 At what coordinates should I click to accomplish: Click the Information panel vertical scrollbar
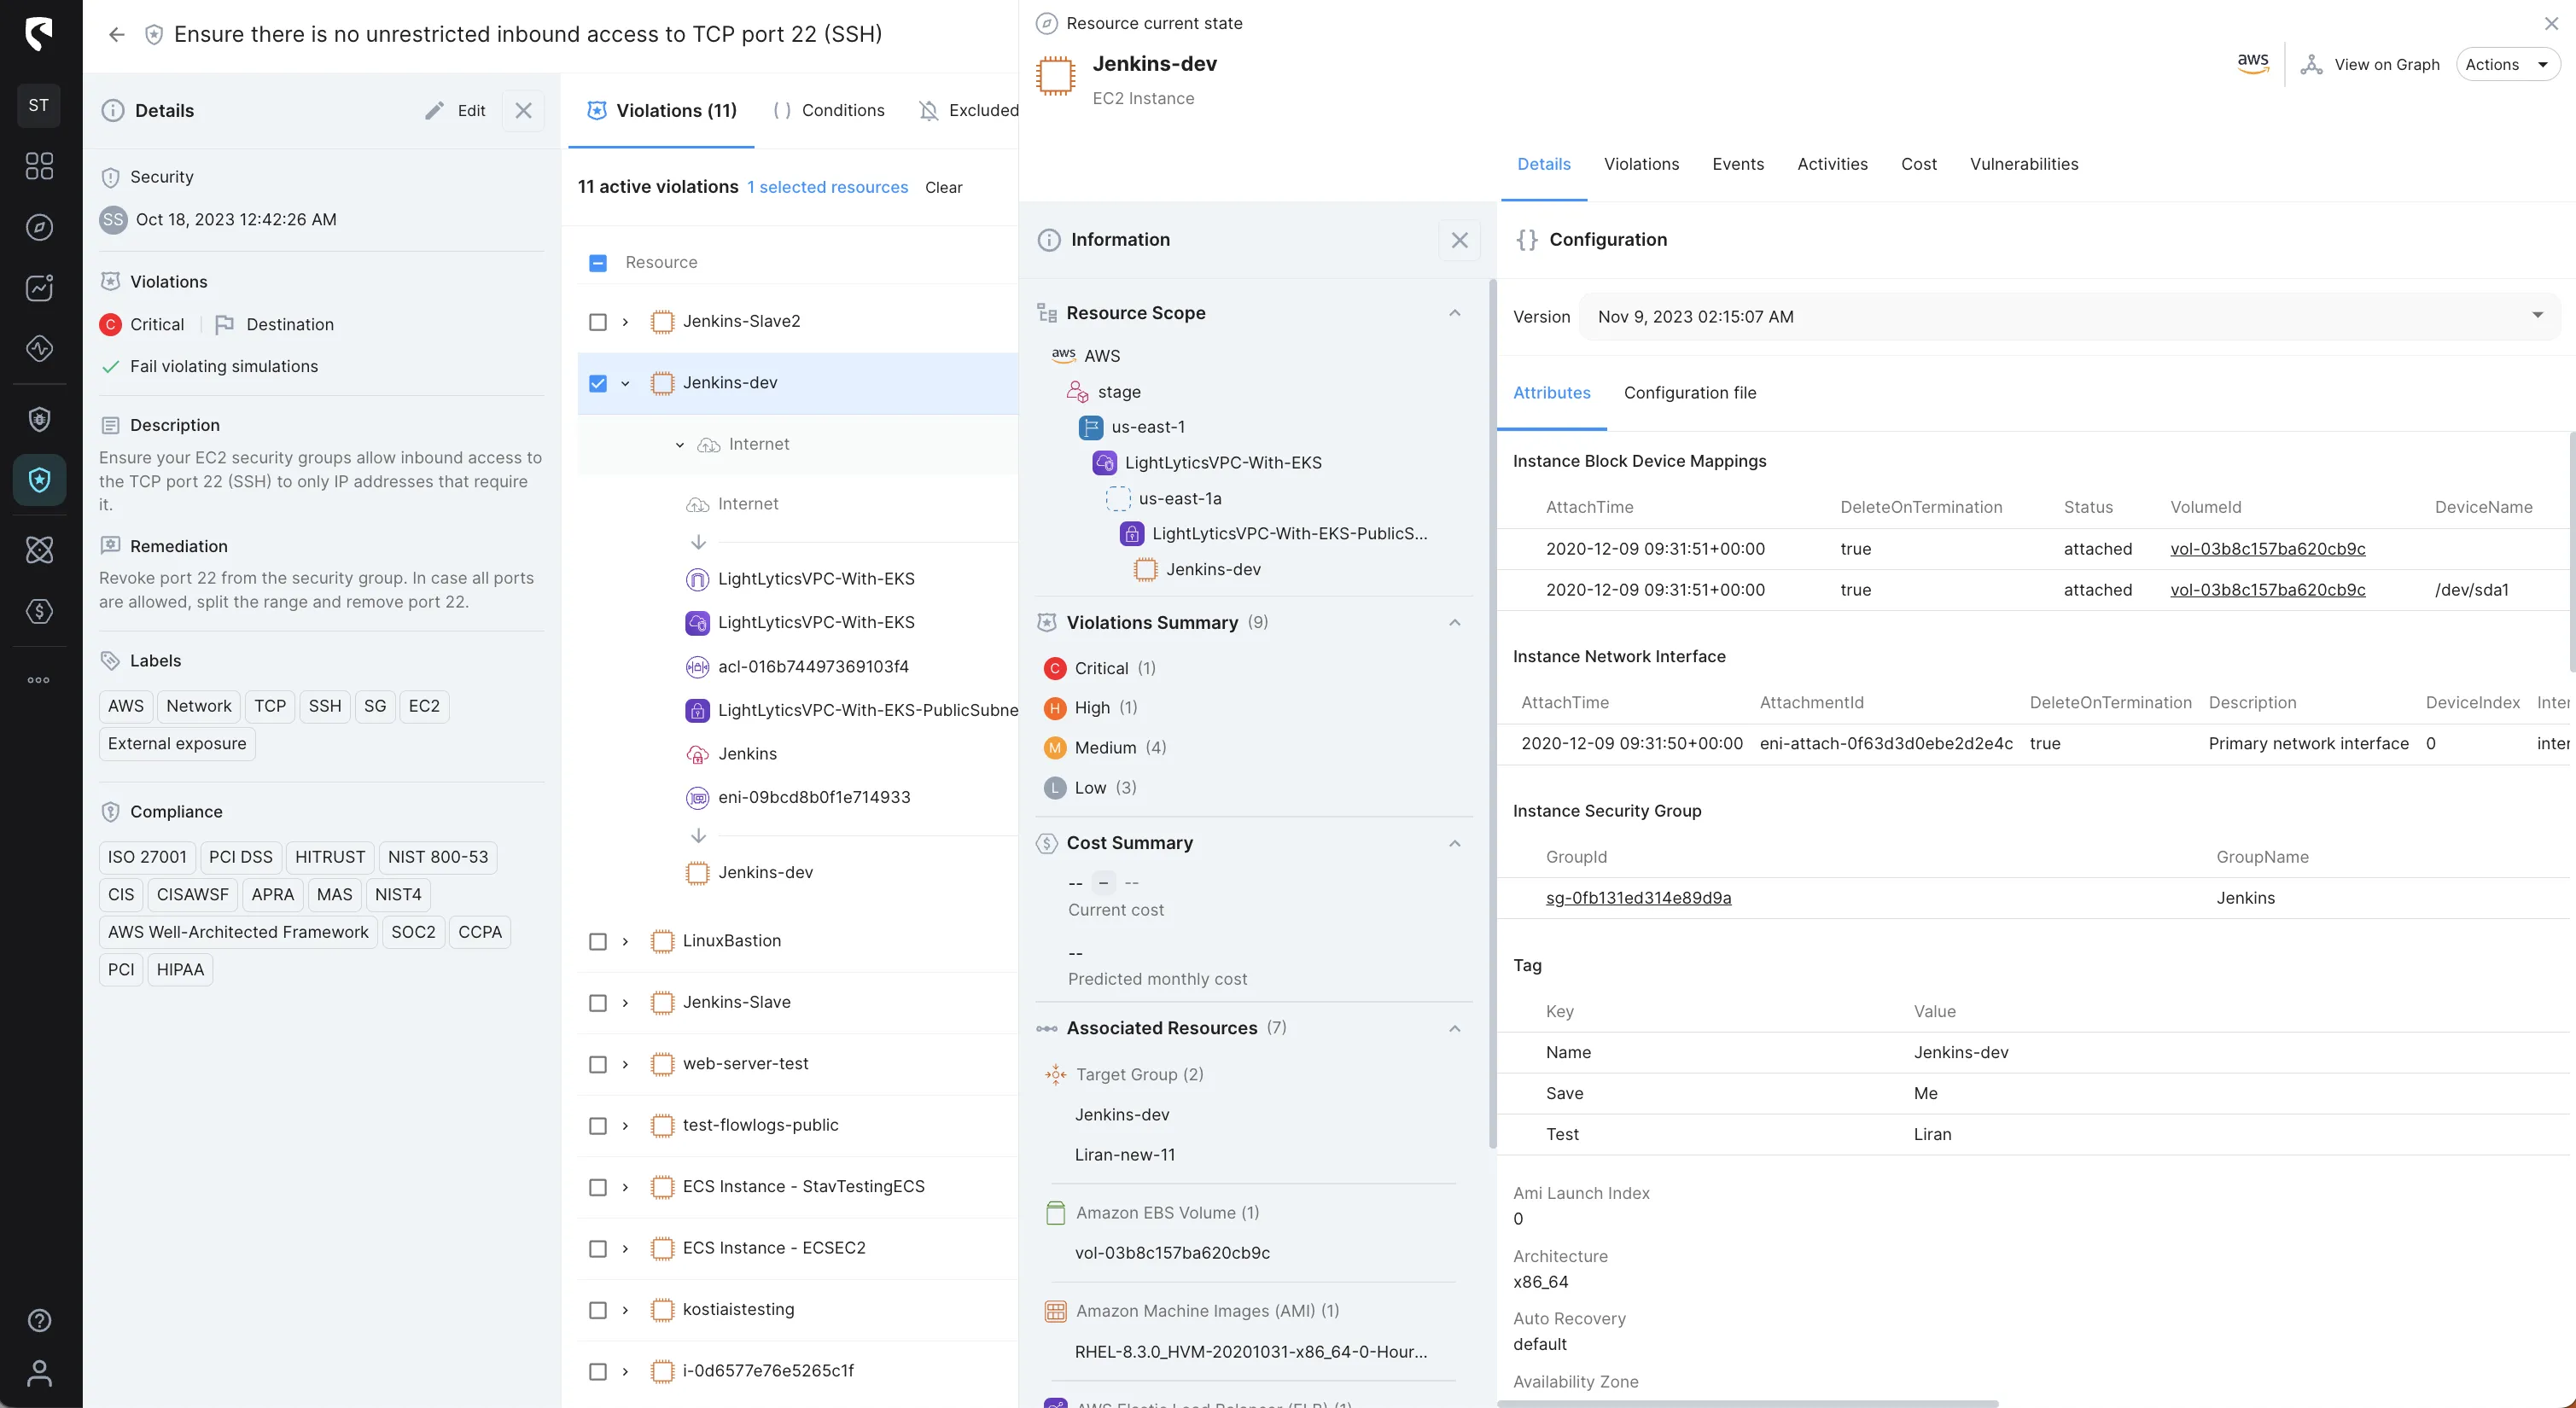1492,713
